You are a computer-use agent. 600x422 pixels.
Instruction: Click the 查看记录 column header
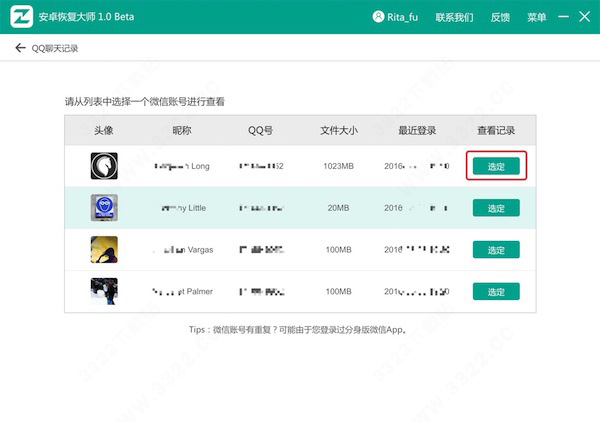496,130
